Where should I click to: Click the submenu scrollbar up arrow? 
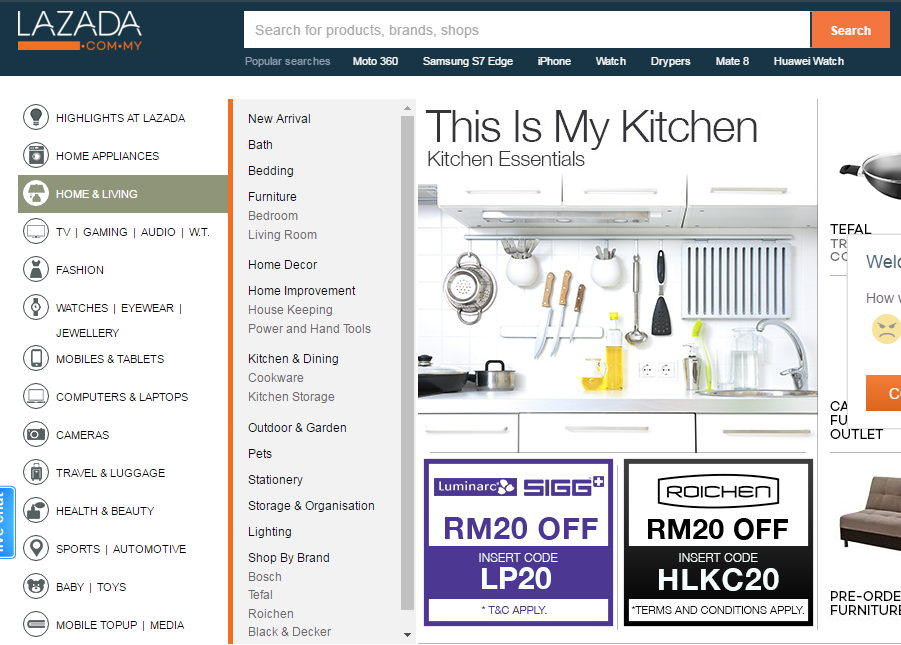click(x=407, y=108)
